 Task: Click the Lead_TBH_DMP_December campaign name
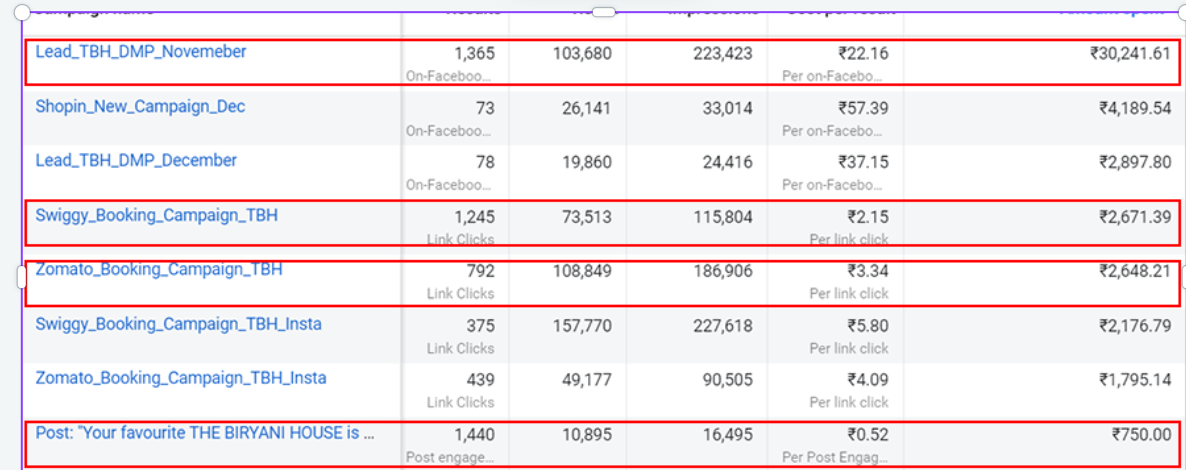(x=136, y=161)
